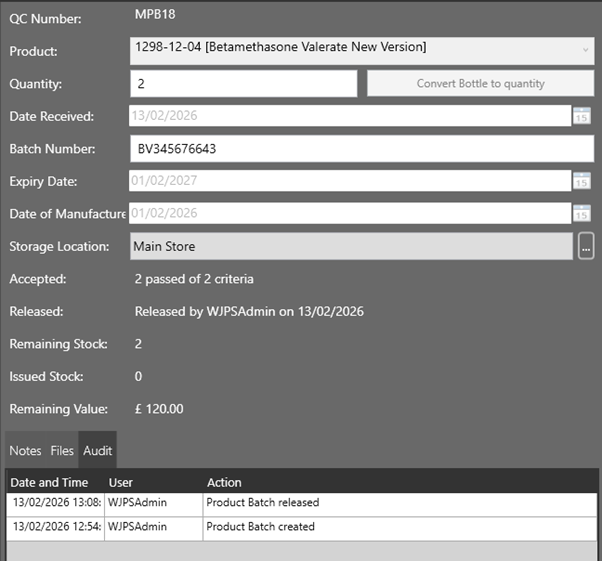Viewport: 602px width, 561px height.
Task: Click the Batch Number input field
Action: click(362, 149)
